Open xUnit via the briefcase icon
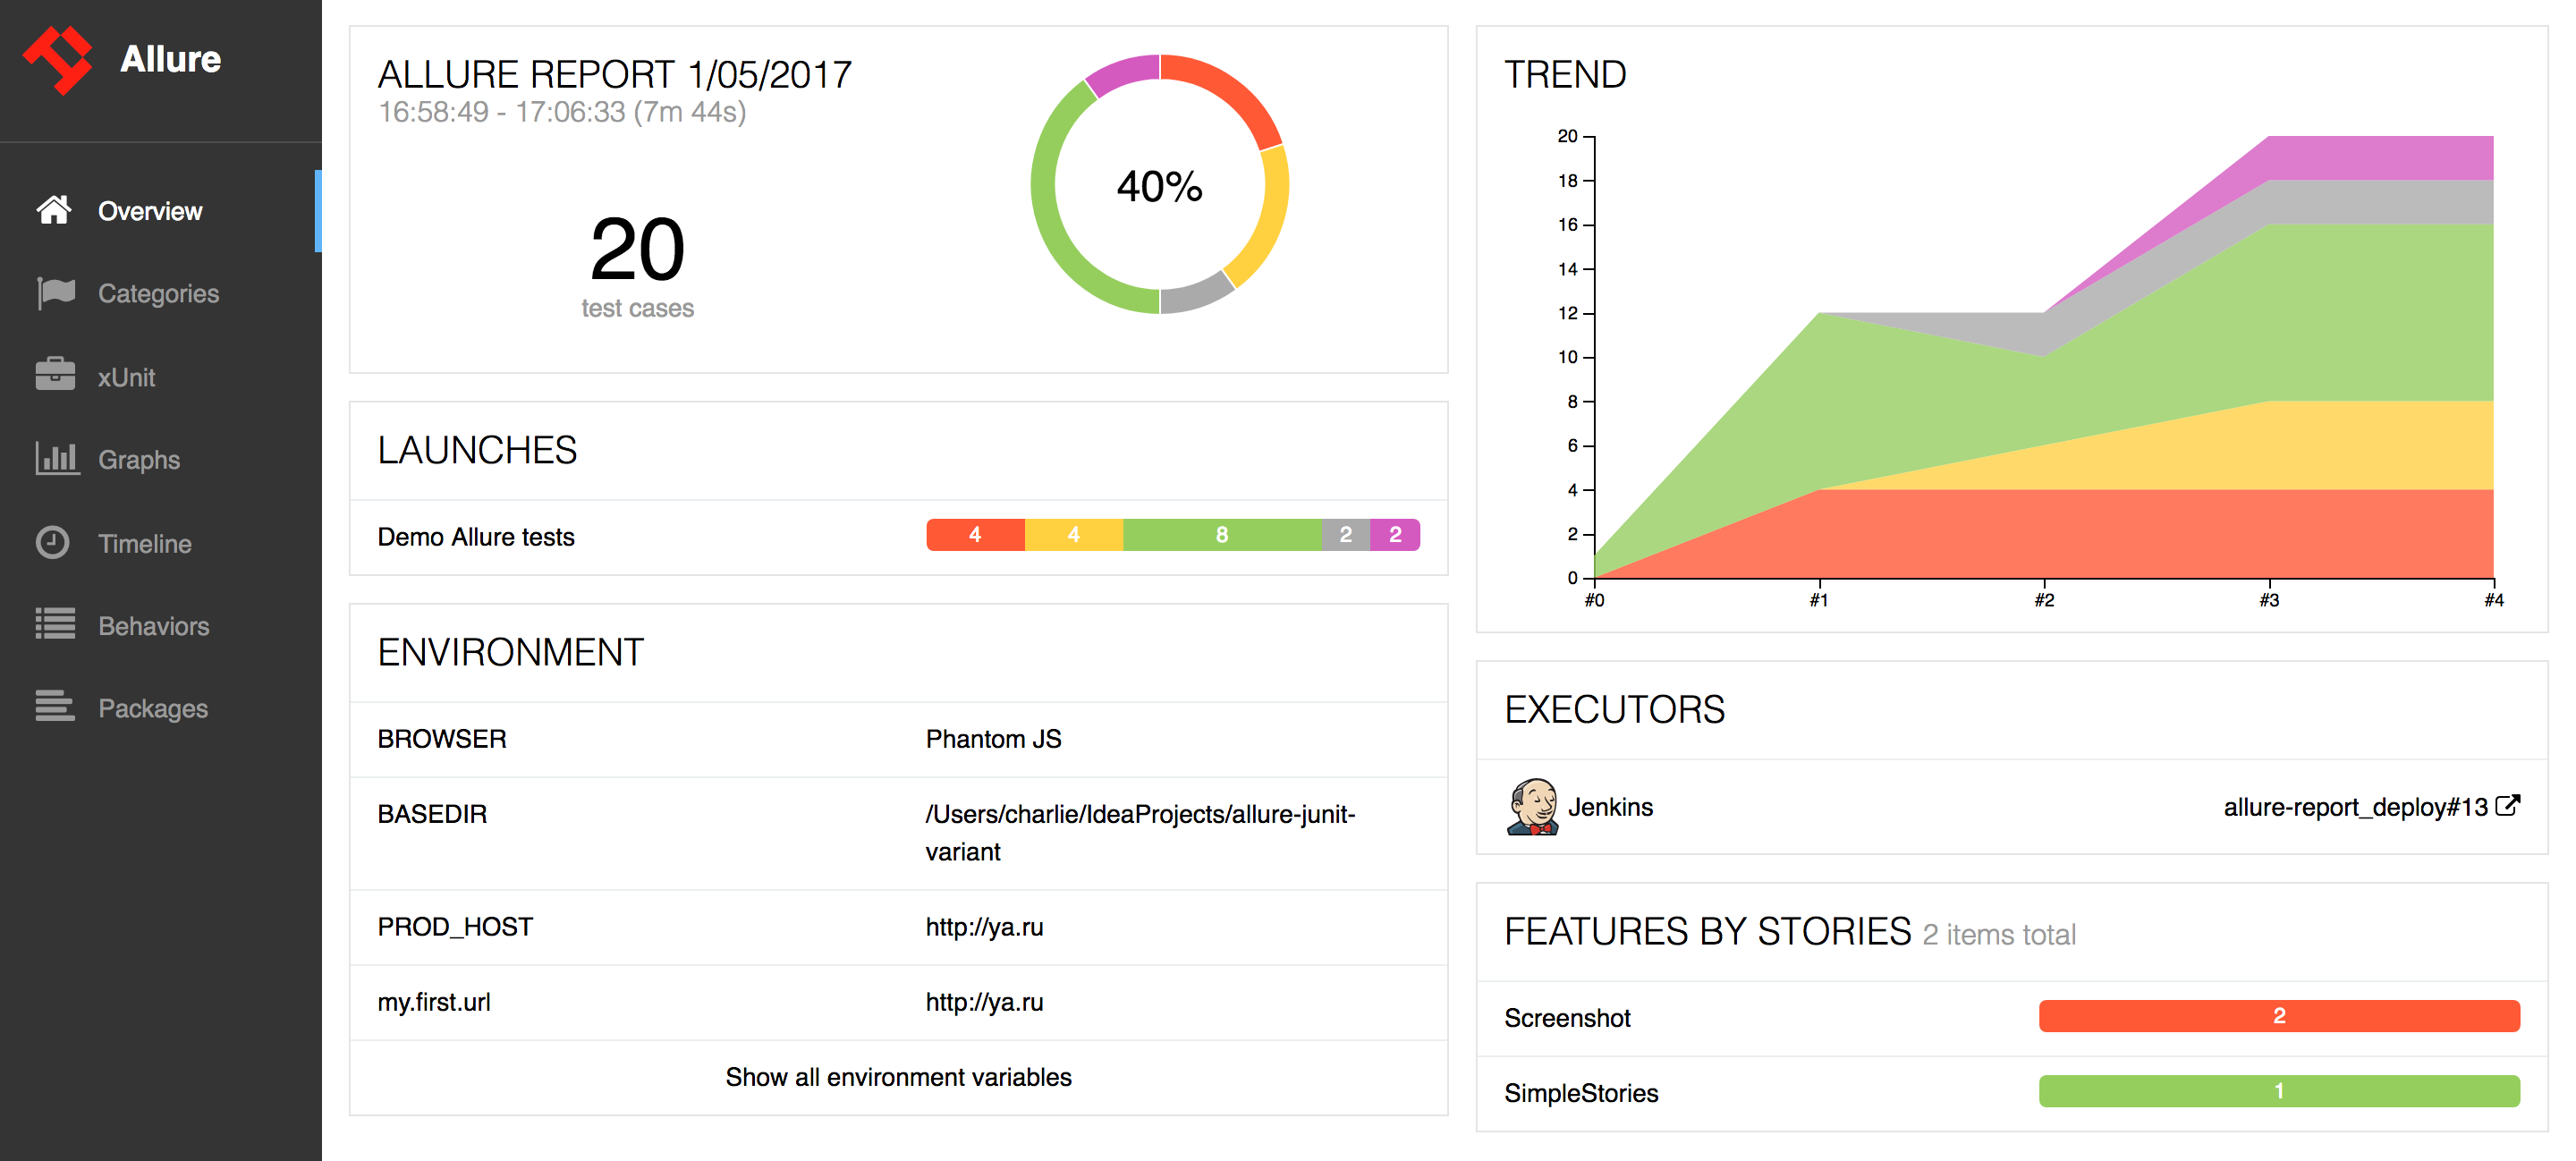This screenshot has height=1161, width=2576. tap(54, 376)
